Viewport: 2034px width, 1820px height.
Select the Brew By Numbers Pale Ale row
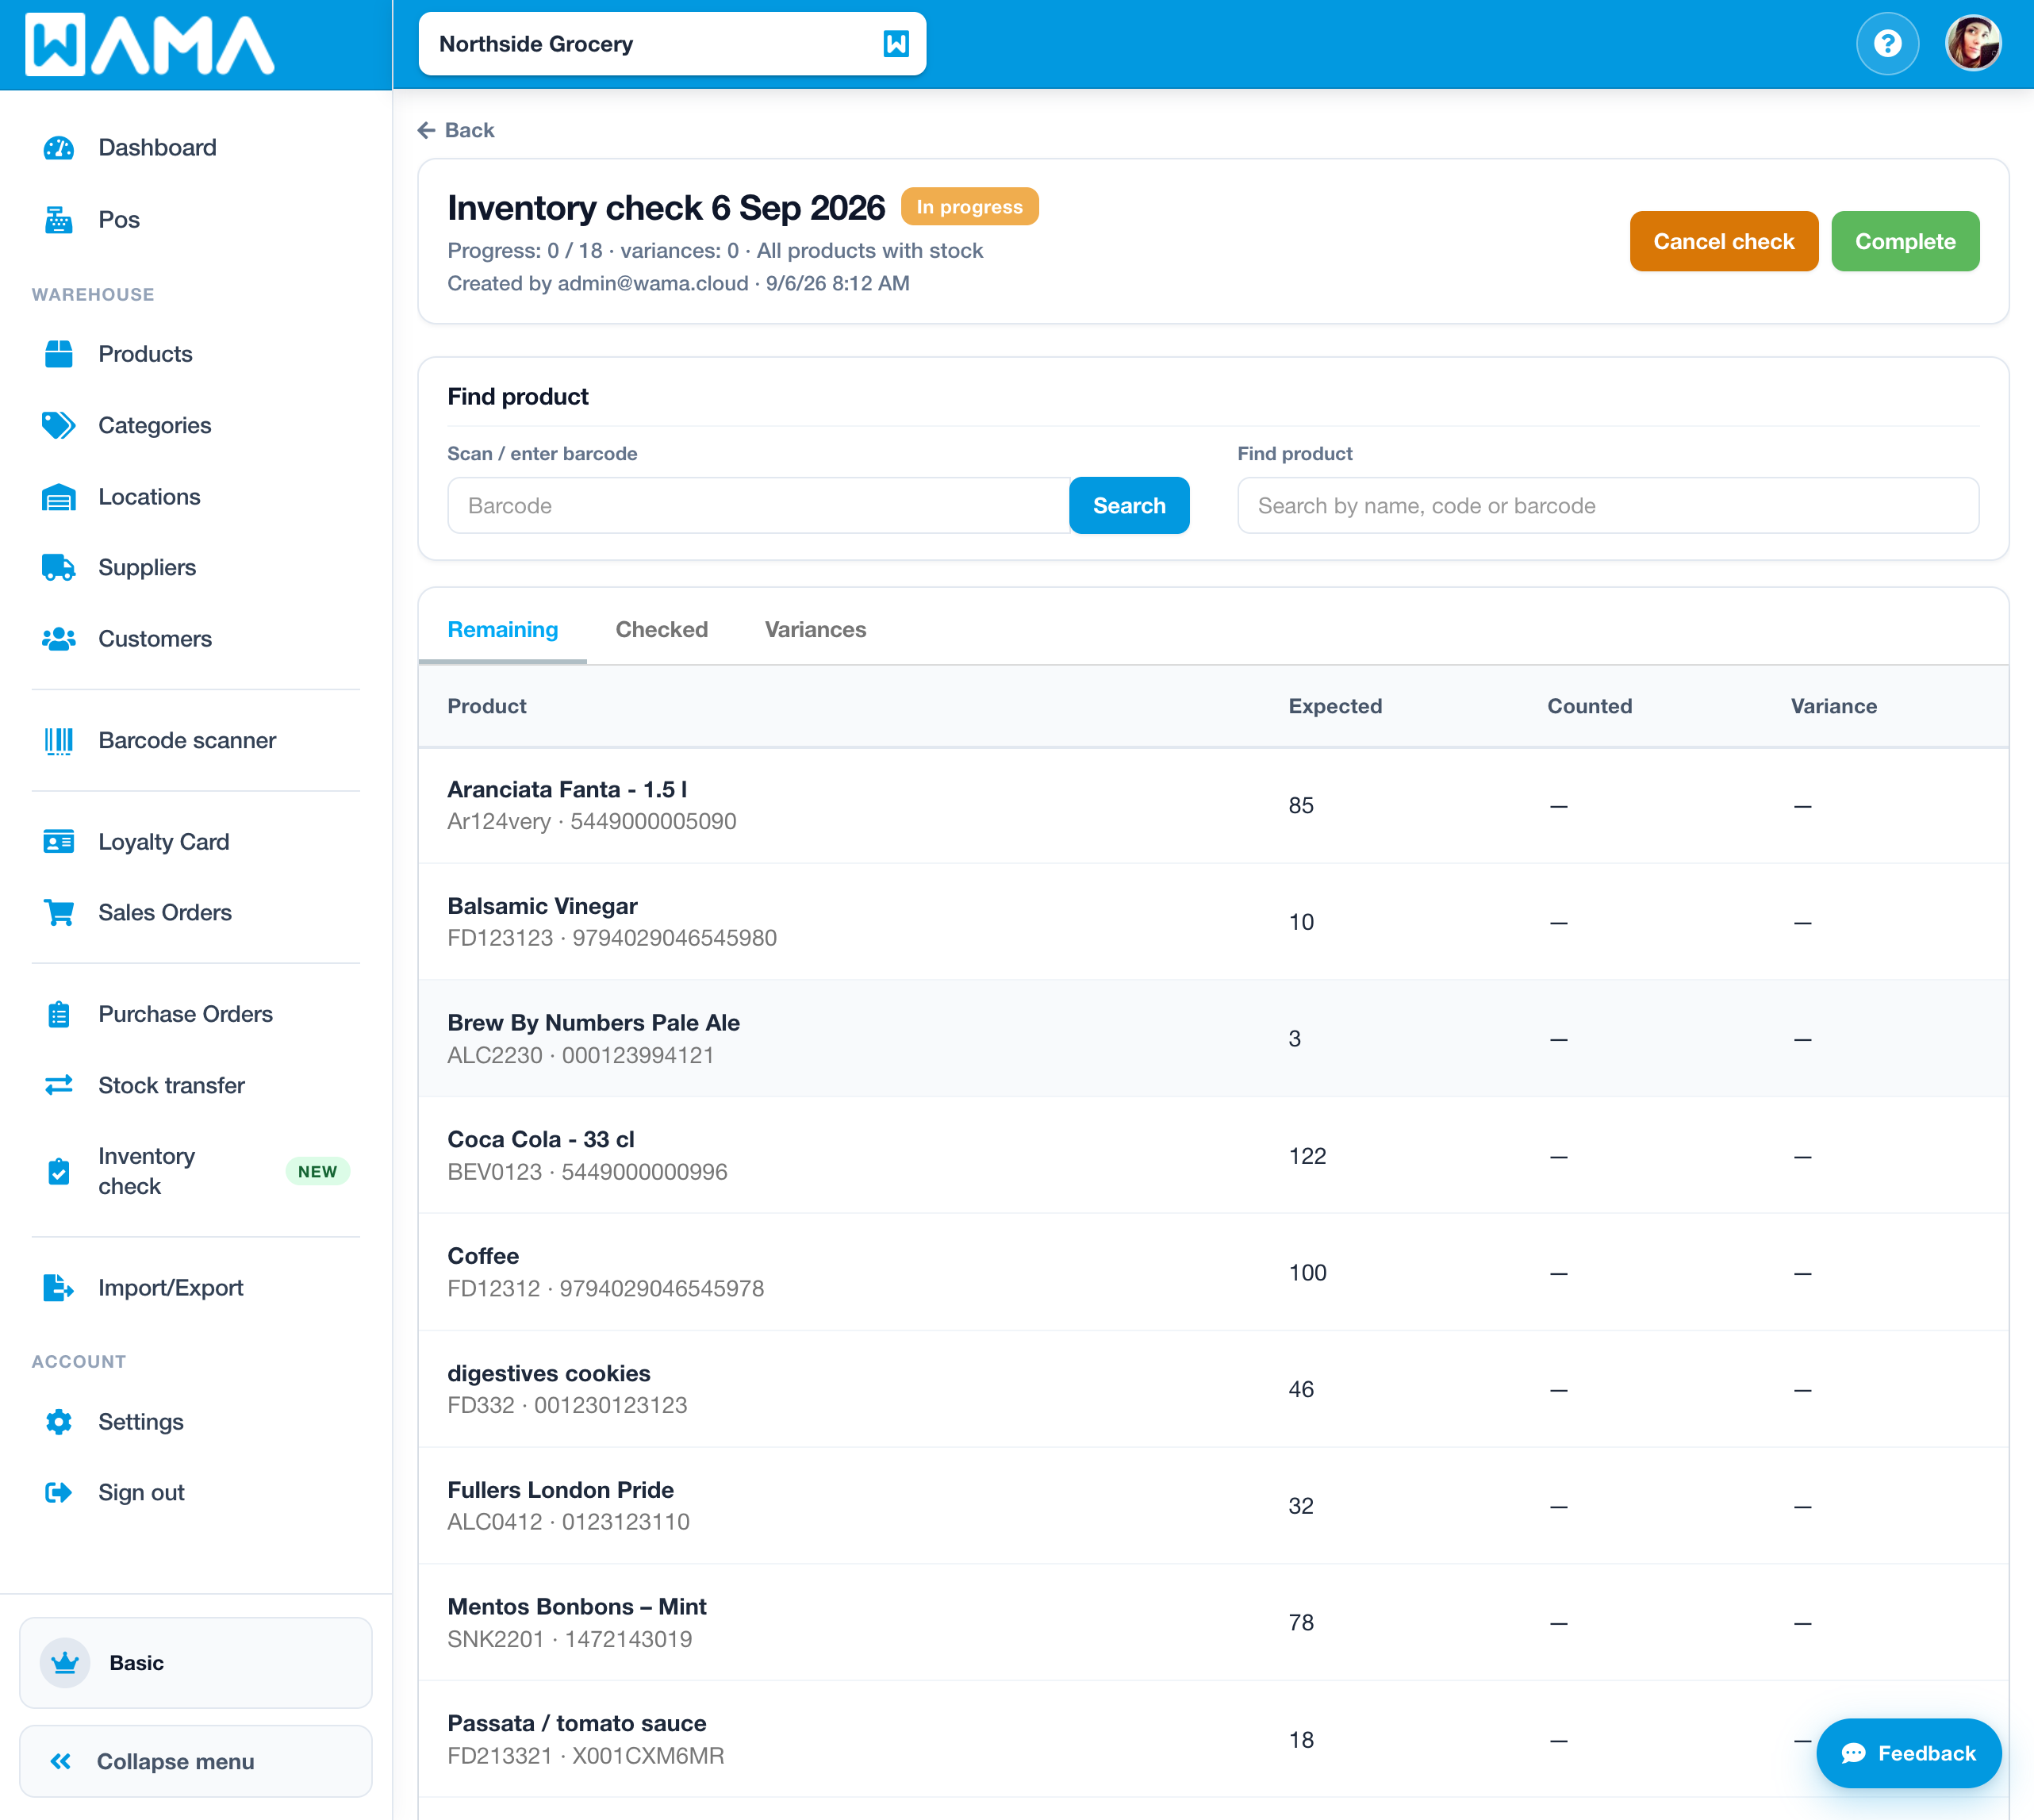(1213, 1039)
